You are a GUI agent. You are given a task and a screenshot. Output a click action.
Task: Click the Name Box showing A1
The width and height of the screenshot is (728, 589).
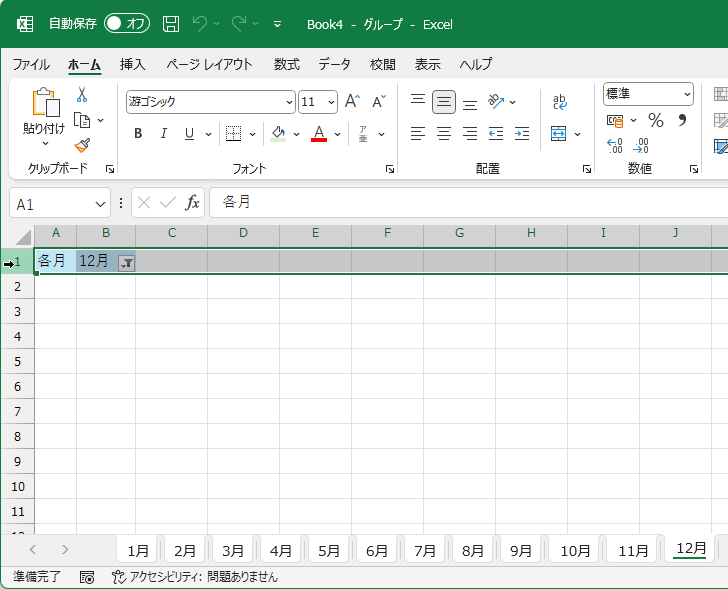tap(60, 203)
